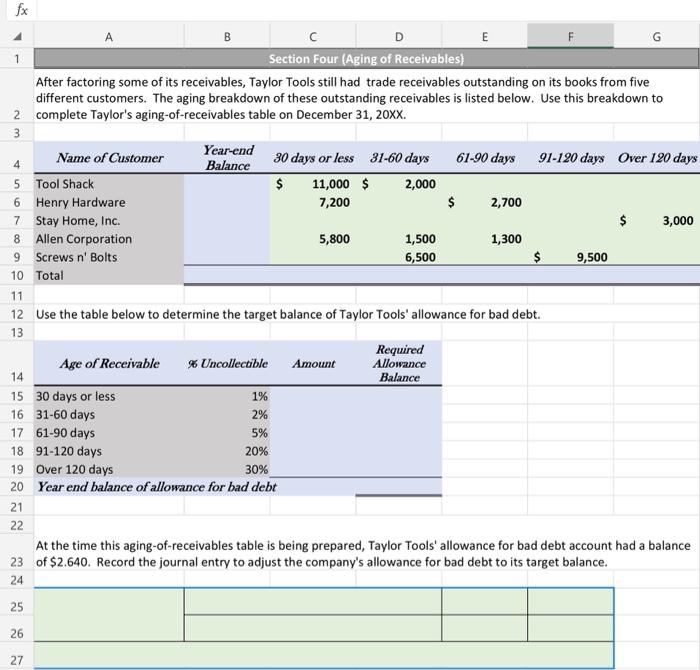Click the row 23 journal entry instruction text
Image resolution: width=700 pixels, height=670 pixels.
[363, 553]
